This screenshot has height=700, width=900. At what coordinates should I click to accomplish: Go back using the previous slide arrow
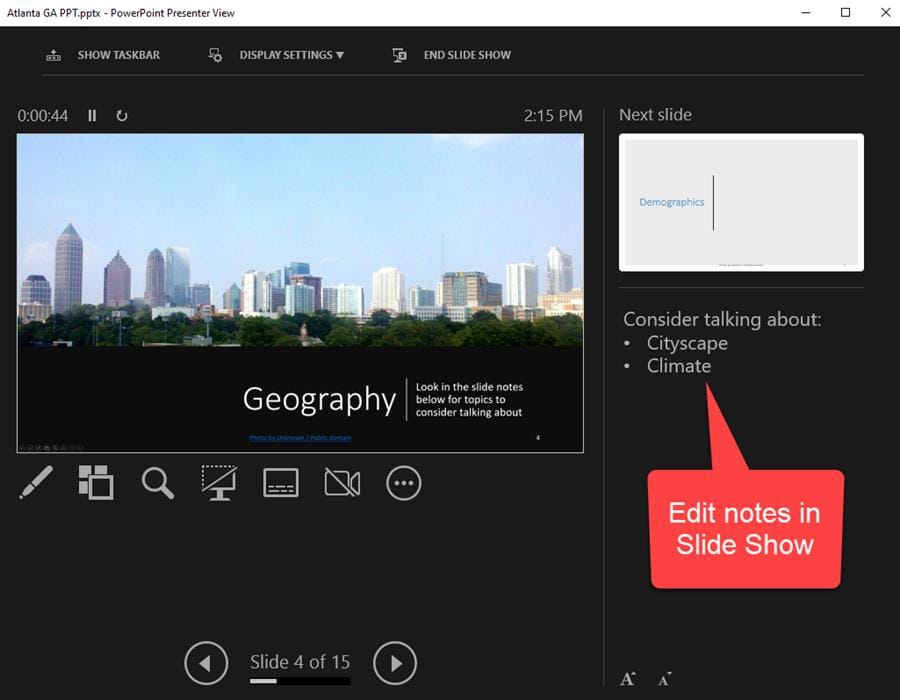click(206, 662)
